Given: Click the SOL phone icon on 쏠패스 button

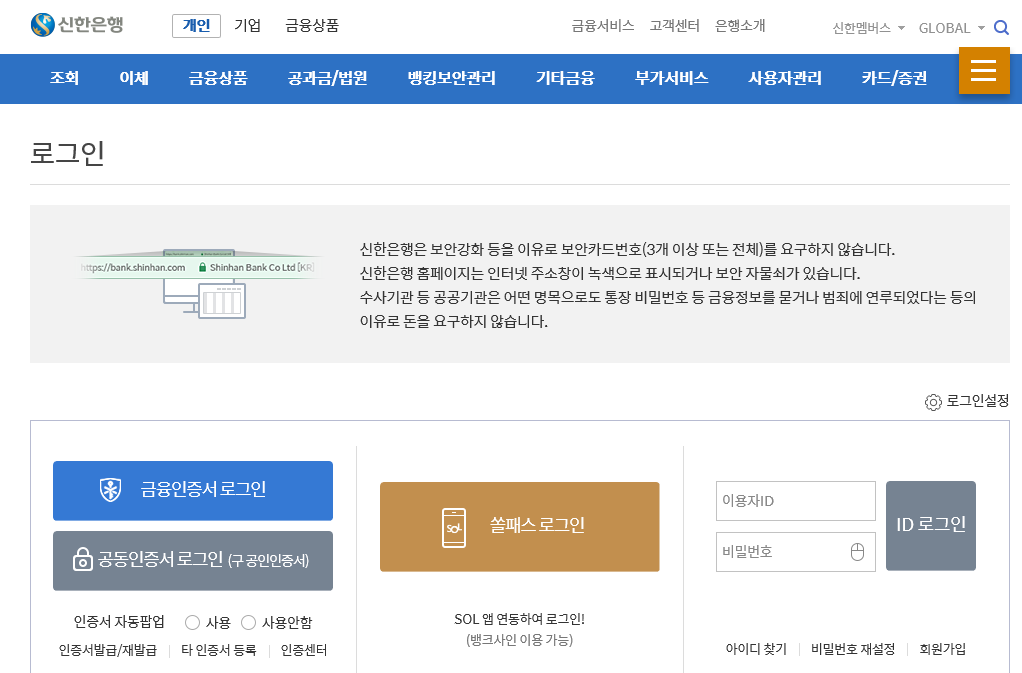Looking at the screenshot, I should pyautogui.click(x=454, y=528).
